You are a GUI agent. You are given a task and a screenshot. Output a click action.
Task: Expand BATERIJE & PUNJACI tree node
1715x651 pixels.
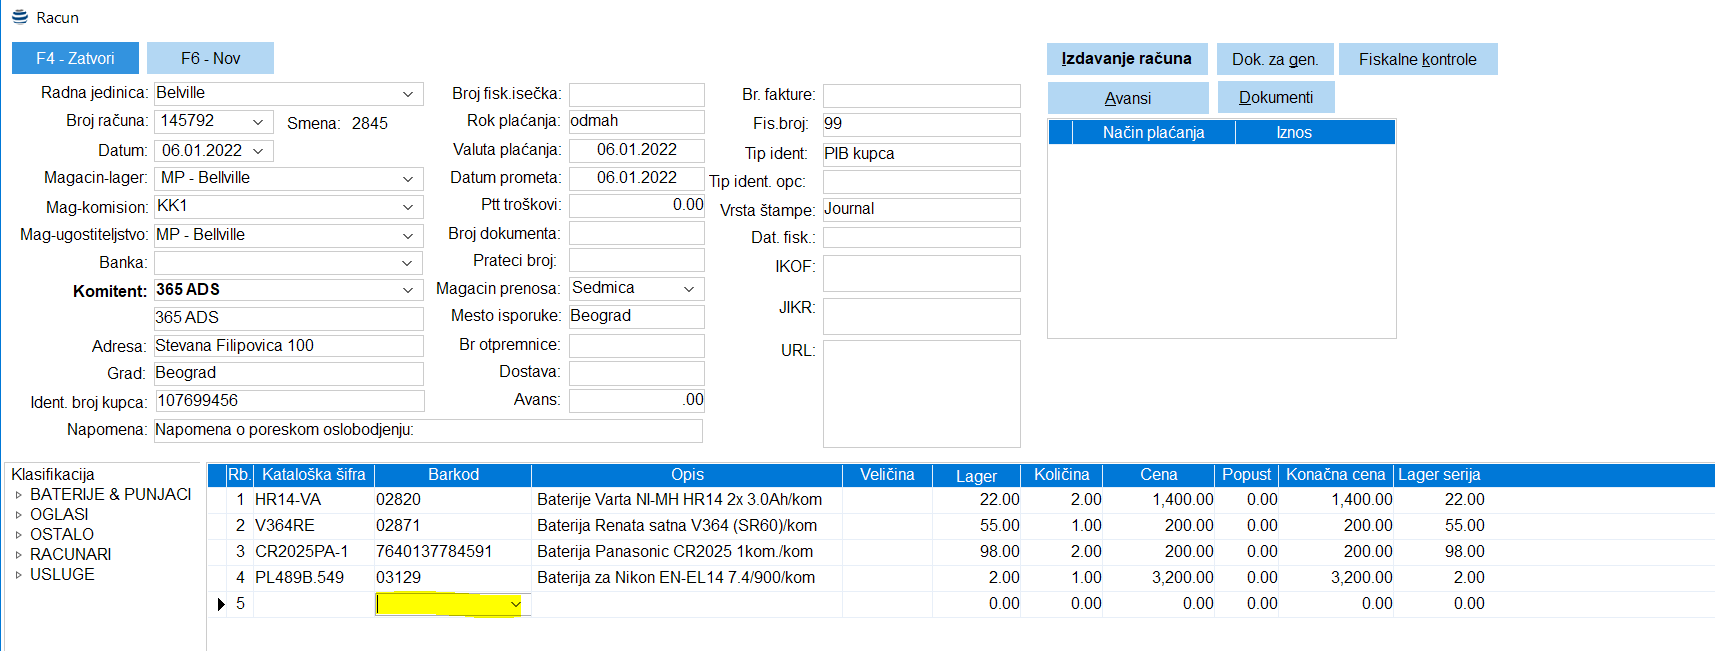18,495
